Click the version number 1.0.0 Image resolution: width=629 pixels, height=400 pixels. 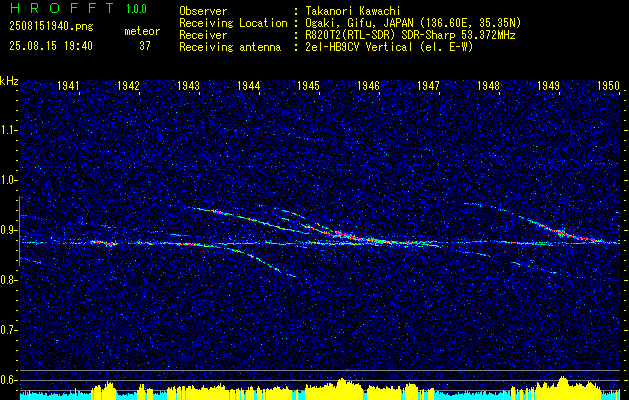pyautogui.click(x=136, y=8)
